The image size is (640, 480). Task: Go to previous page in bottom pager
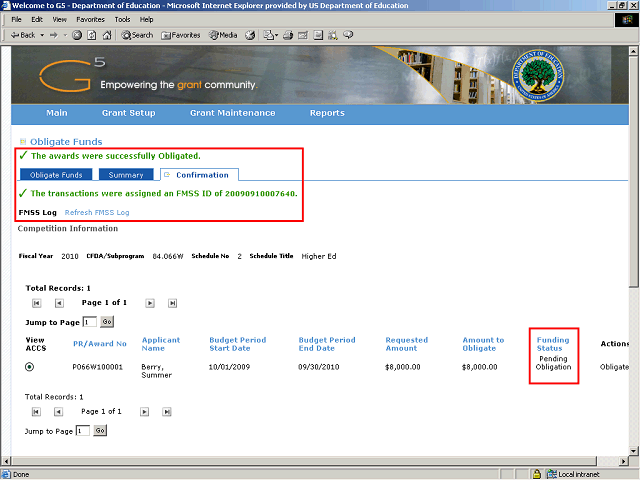tap(58, 412)
